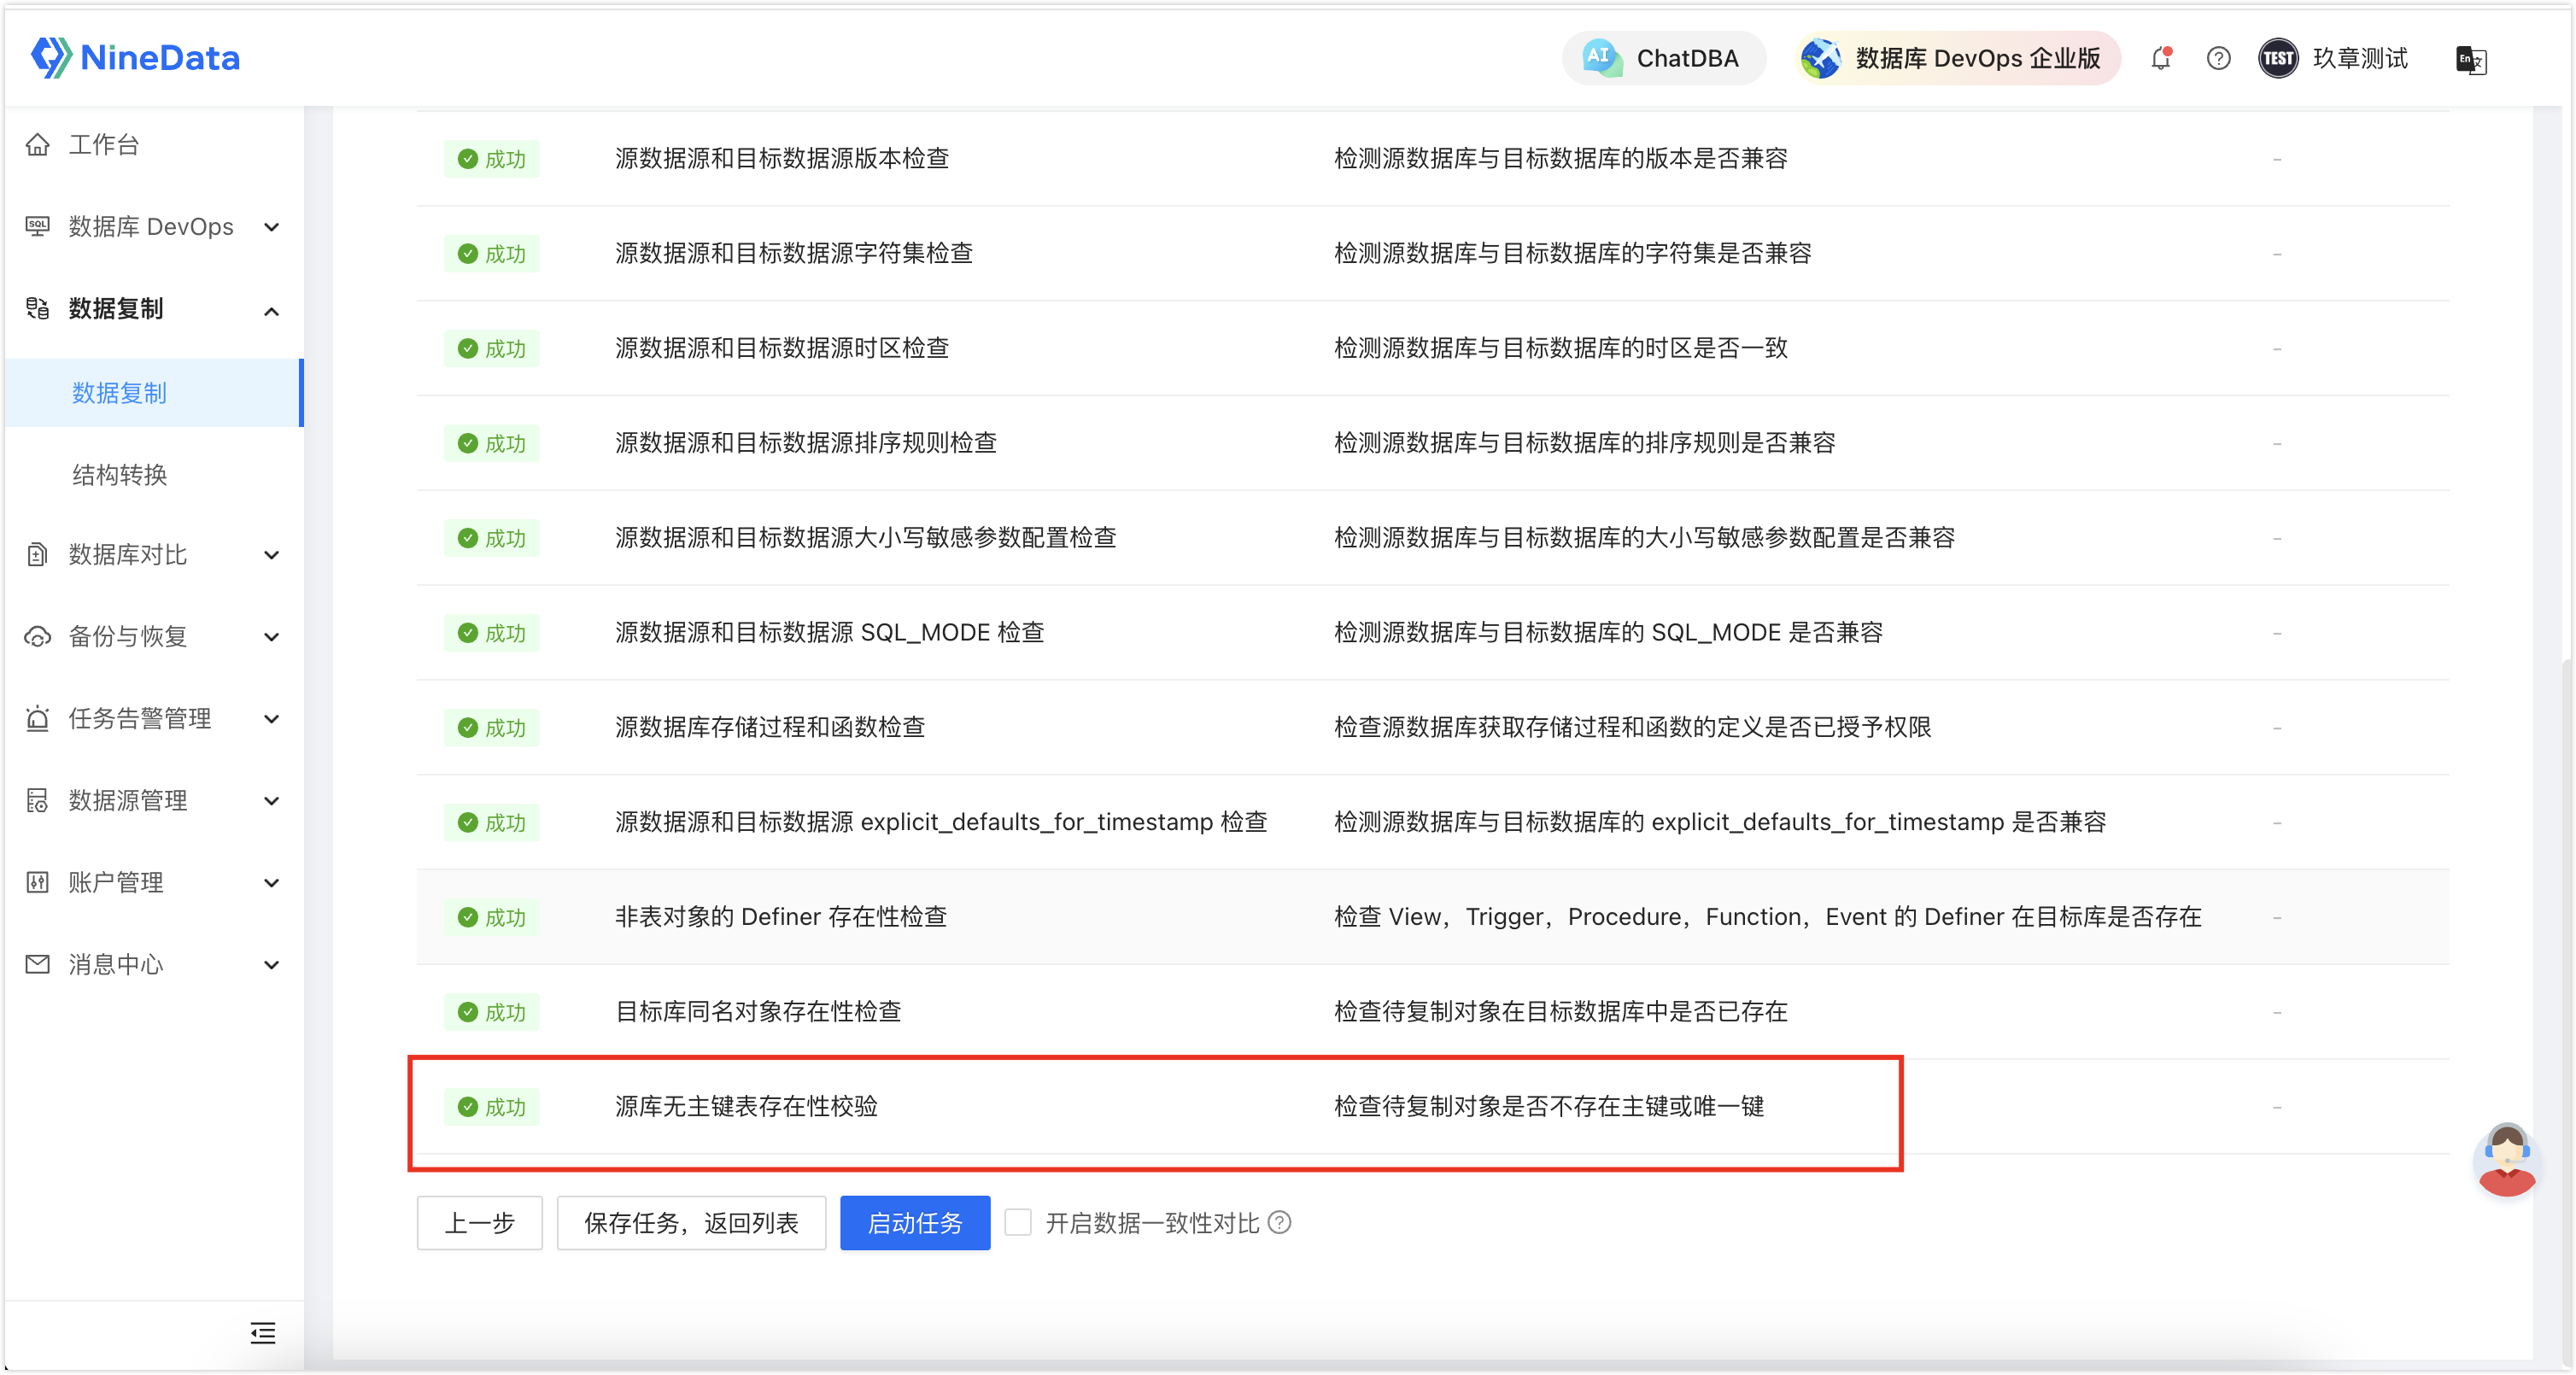Click 成功 status of 存储过程和函数检查 row
The image size is (2576, 1375).
(x=492, y=728)
